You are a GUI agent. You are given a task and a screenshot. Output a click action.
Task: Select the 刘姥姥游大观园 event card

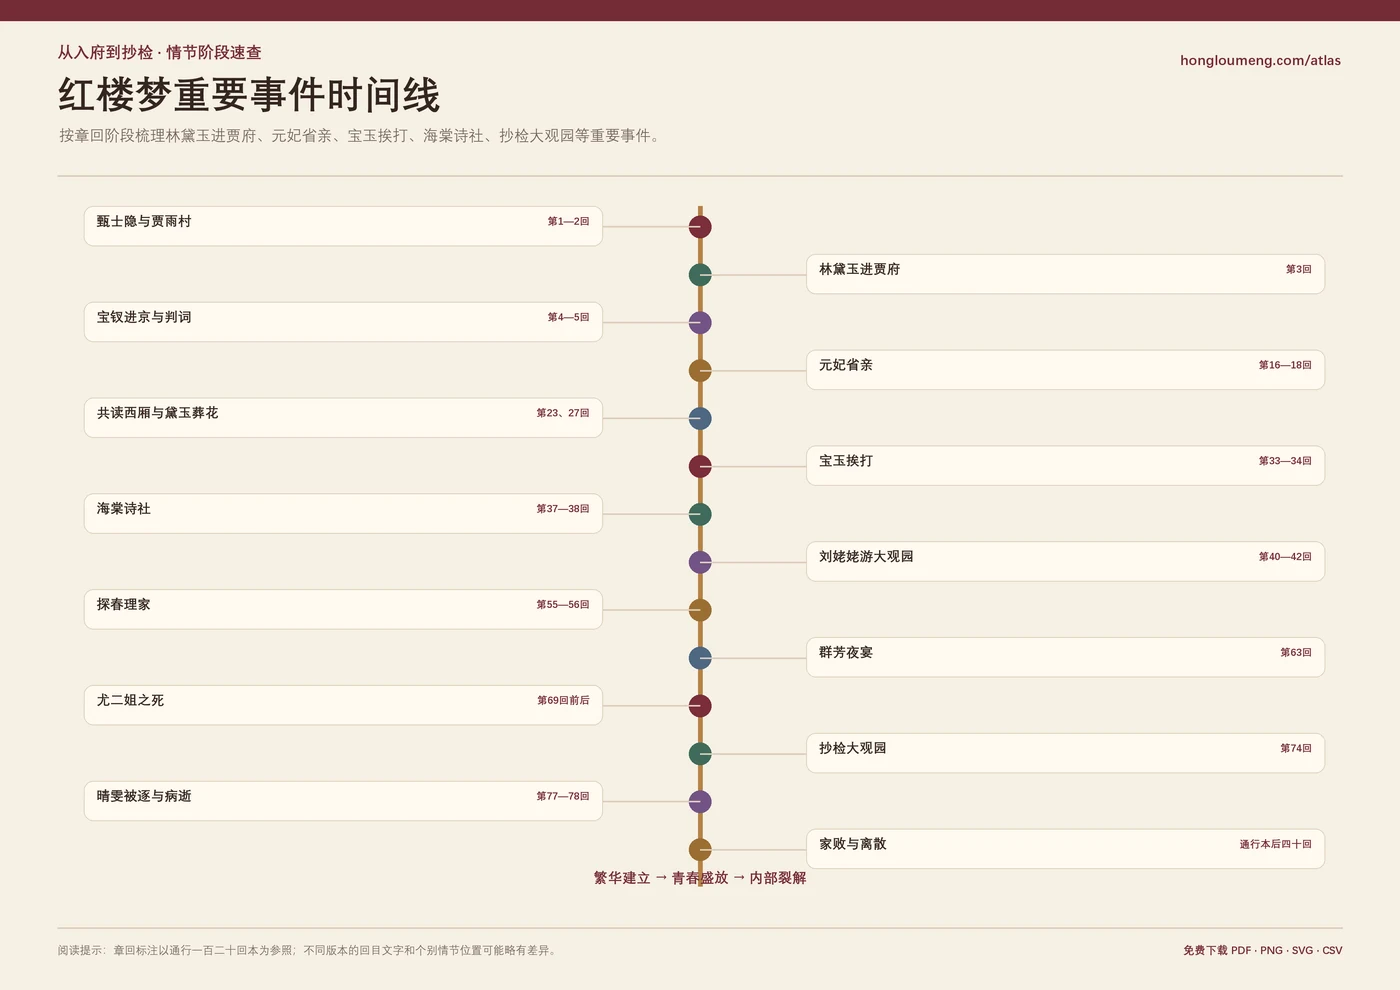point(1065,561)
